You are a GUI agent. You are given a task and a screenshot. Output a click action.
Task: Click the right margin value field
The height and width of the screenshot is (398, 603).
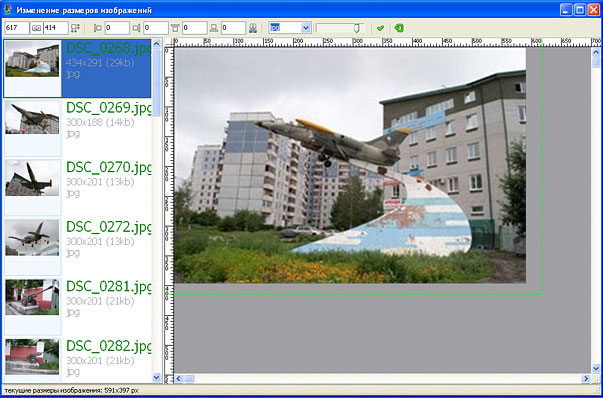(x=156, y=28)
